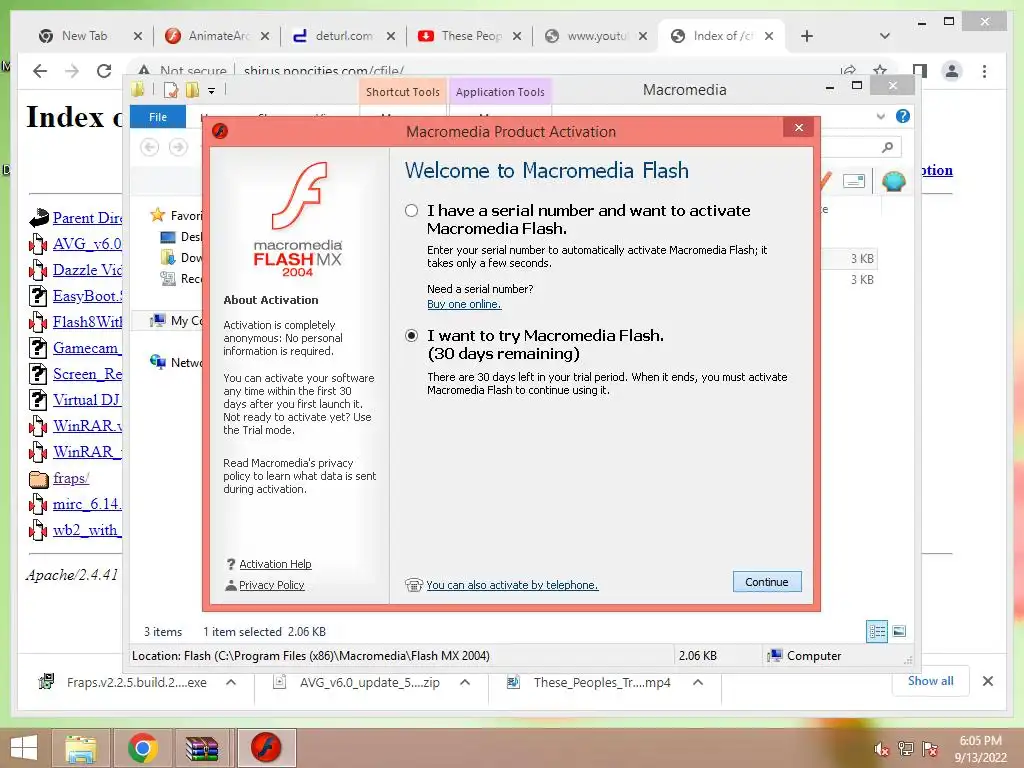Open Chrome tab search dropdown chevron
The image size is (1024, 768).
pos(885,36)
